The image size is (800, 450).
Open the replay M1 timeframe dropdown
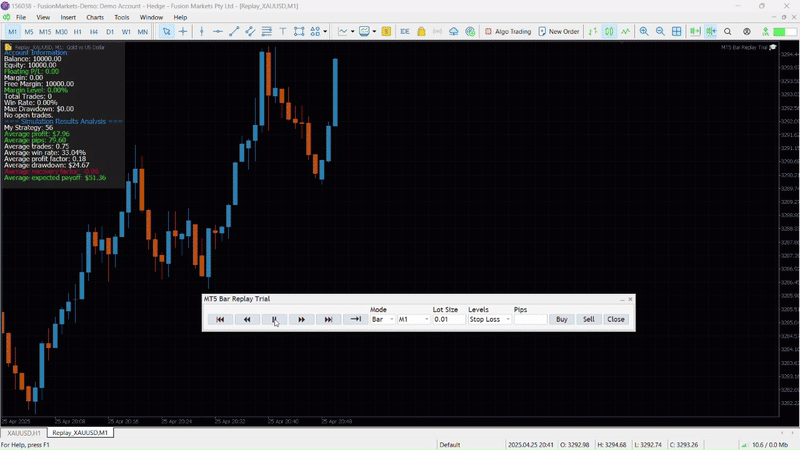(x=414, y=319)
